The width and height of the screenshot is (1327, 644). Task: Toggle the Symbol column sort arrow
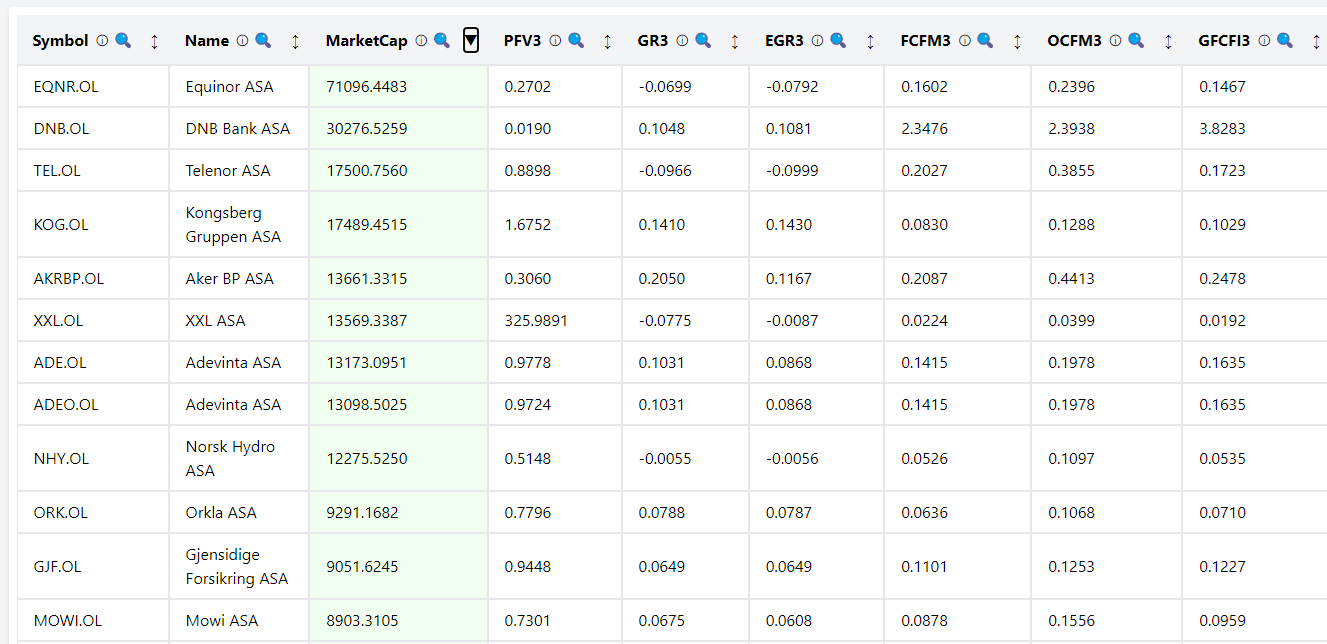click(154, 41)
